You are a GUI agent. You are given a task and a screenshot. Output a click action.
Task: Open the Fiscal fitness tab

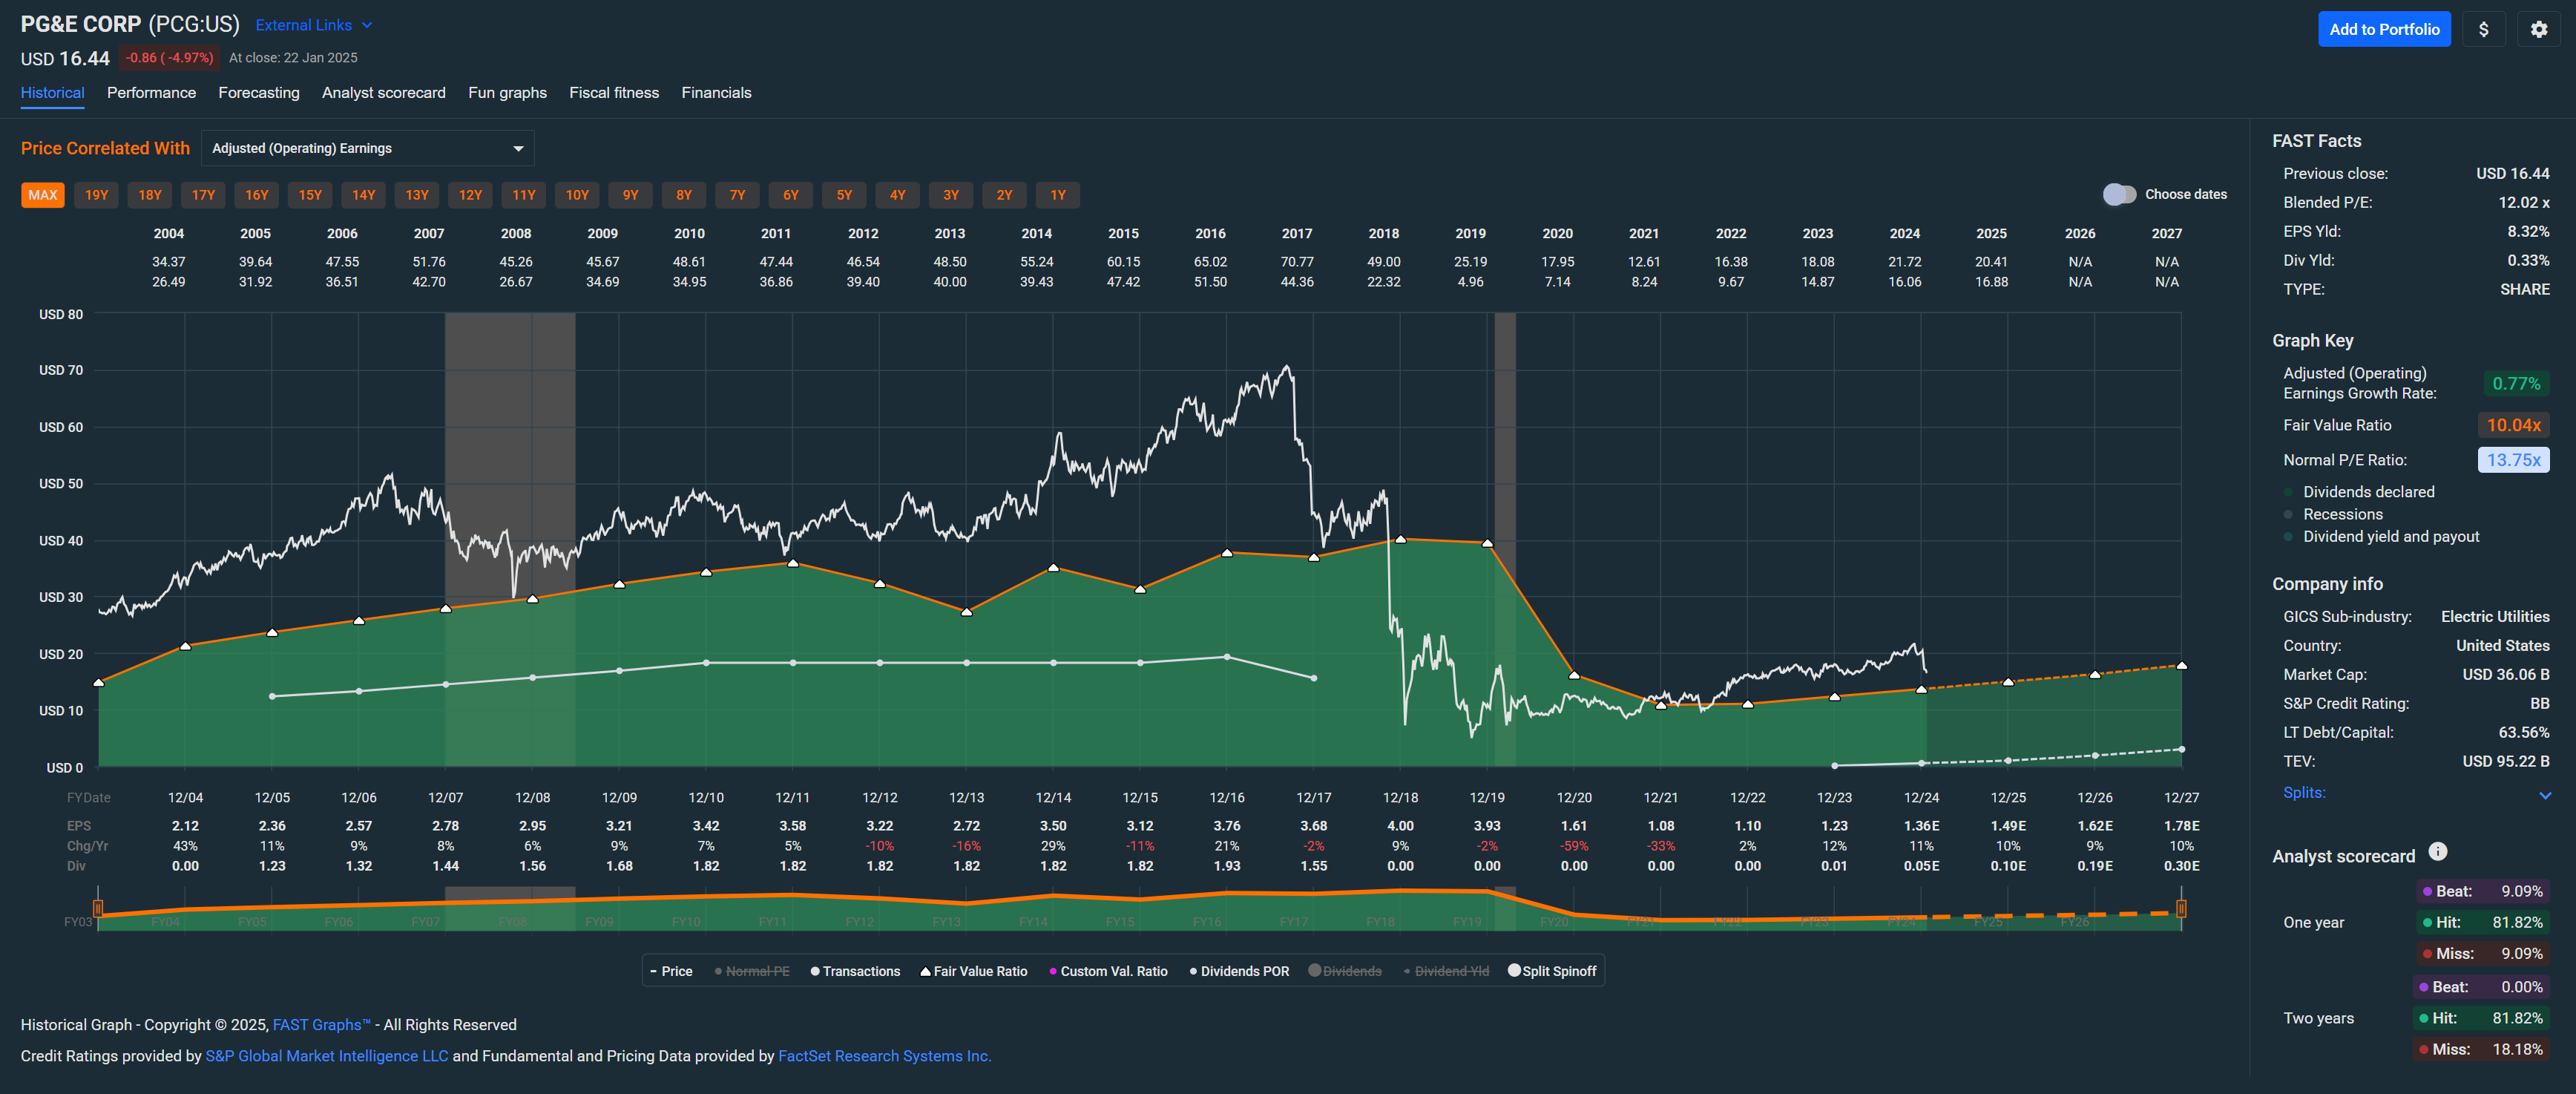tap(614, 93)
